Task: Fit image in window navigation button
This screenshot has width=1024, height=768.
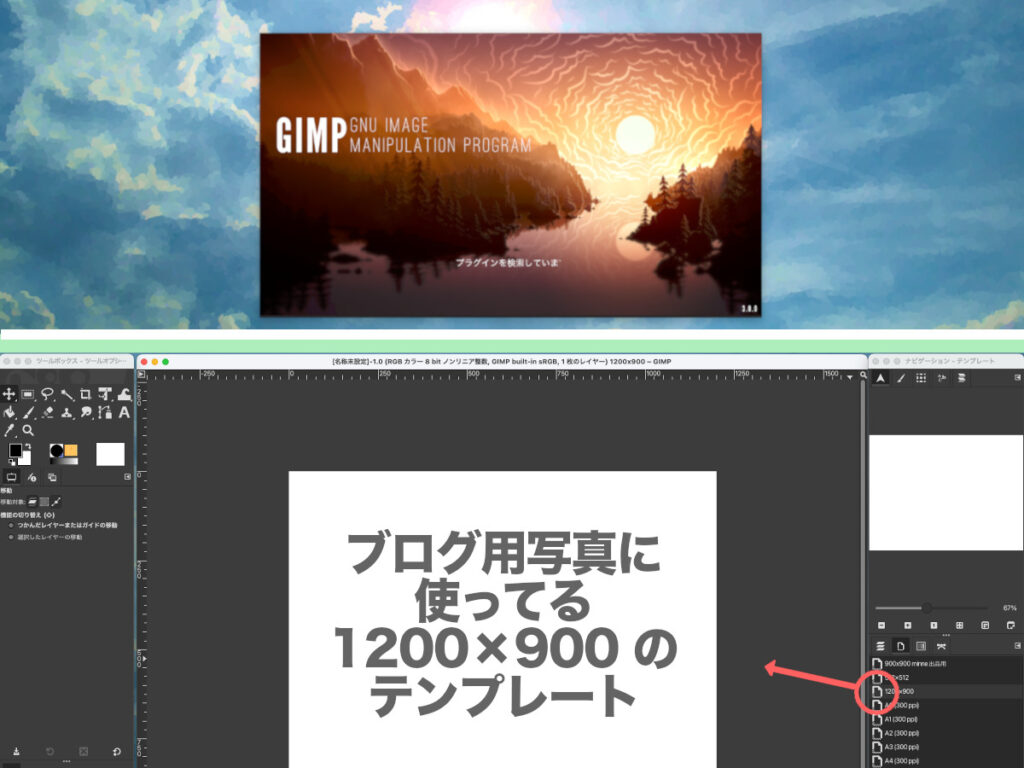Action: [959, 626]
